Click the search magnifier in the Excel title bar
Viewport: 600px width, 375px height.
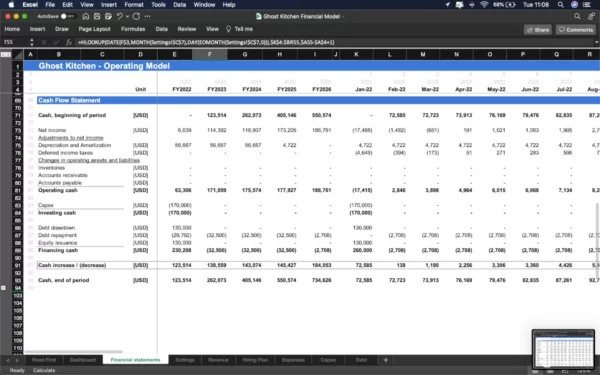[577, 16]
